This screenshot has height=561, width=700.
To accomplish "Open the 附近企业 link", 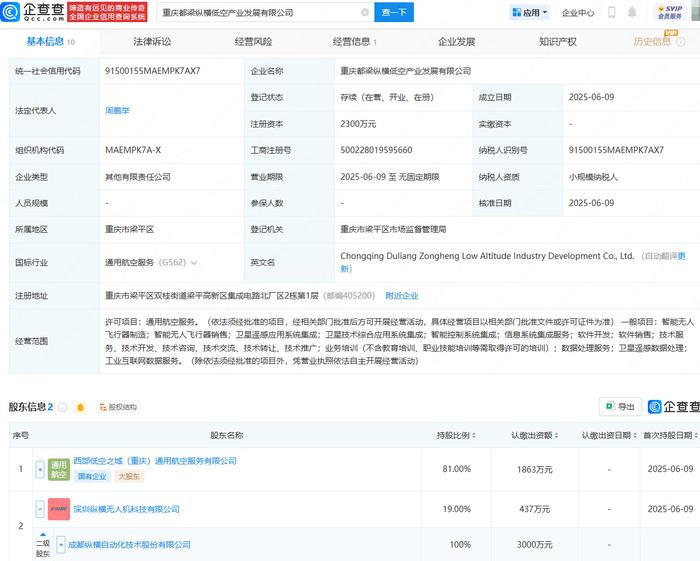I will coord(402,295).
